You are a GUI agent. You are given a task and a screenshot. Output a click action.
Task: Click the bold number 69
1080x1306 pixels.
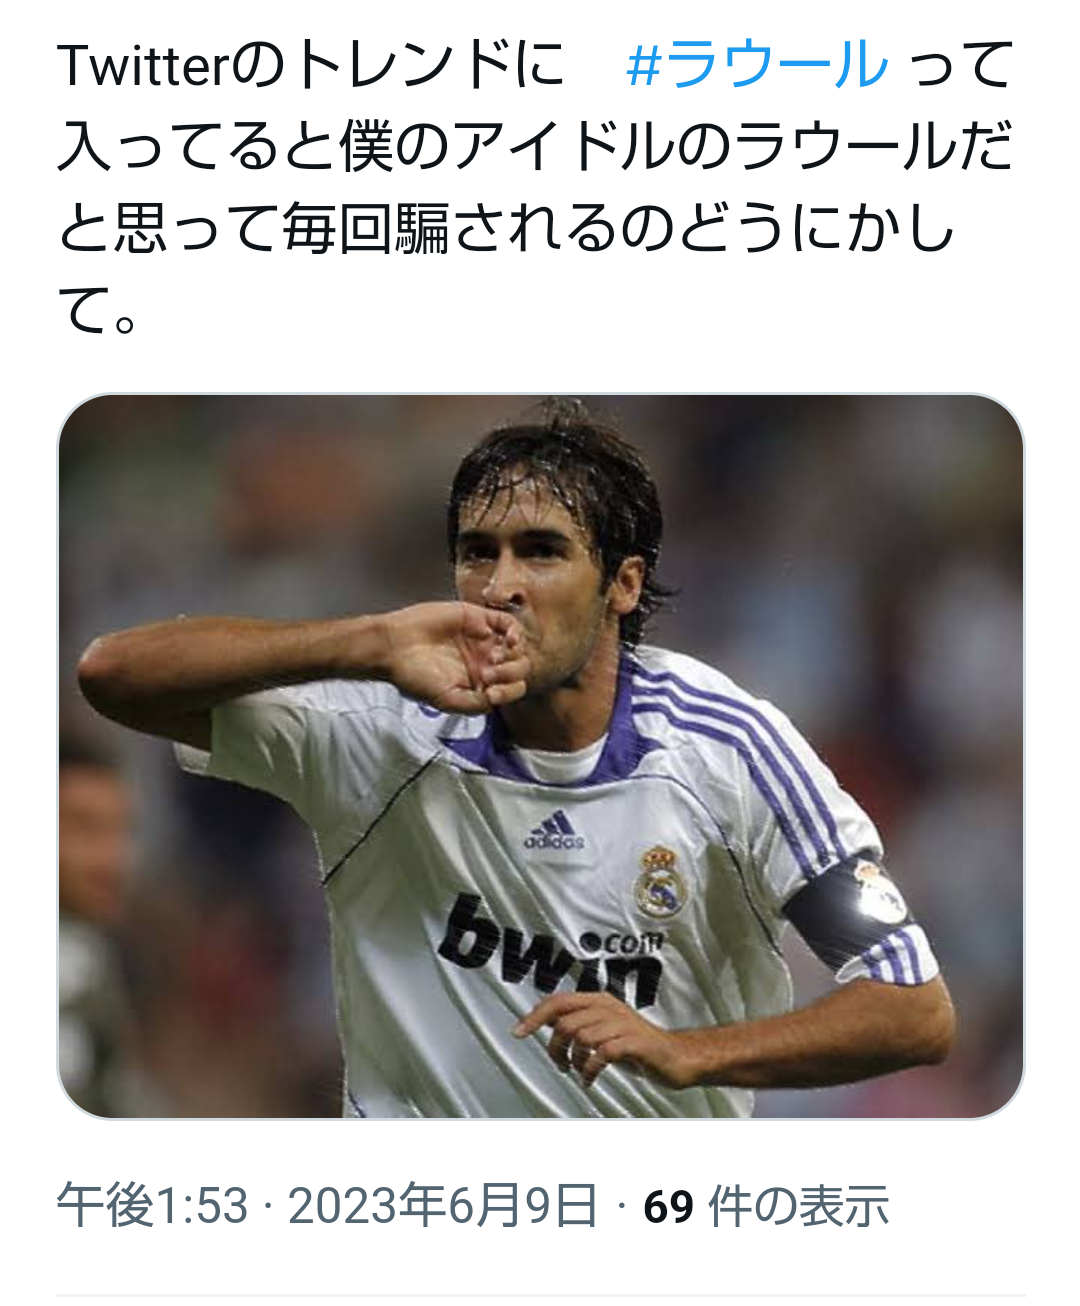coord(668,1206)
